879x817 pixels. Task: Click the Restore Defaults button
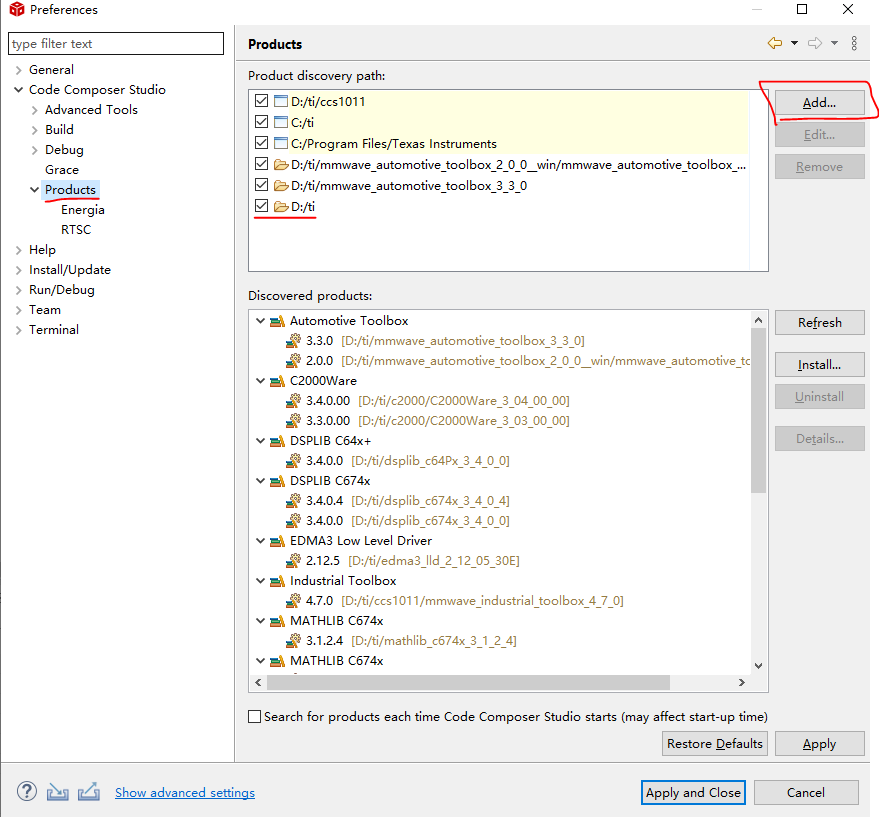pyautogui.click(x=715, y=744)
